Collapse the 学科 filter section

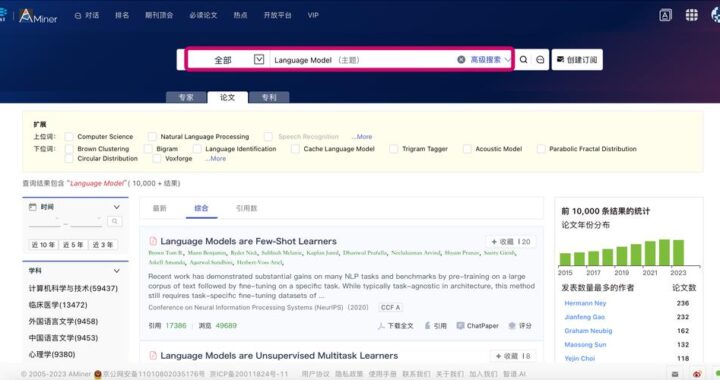pos(117,271)
